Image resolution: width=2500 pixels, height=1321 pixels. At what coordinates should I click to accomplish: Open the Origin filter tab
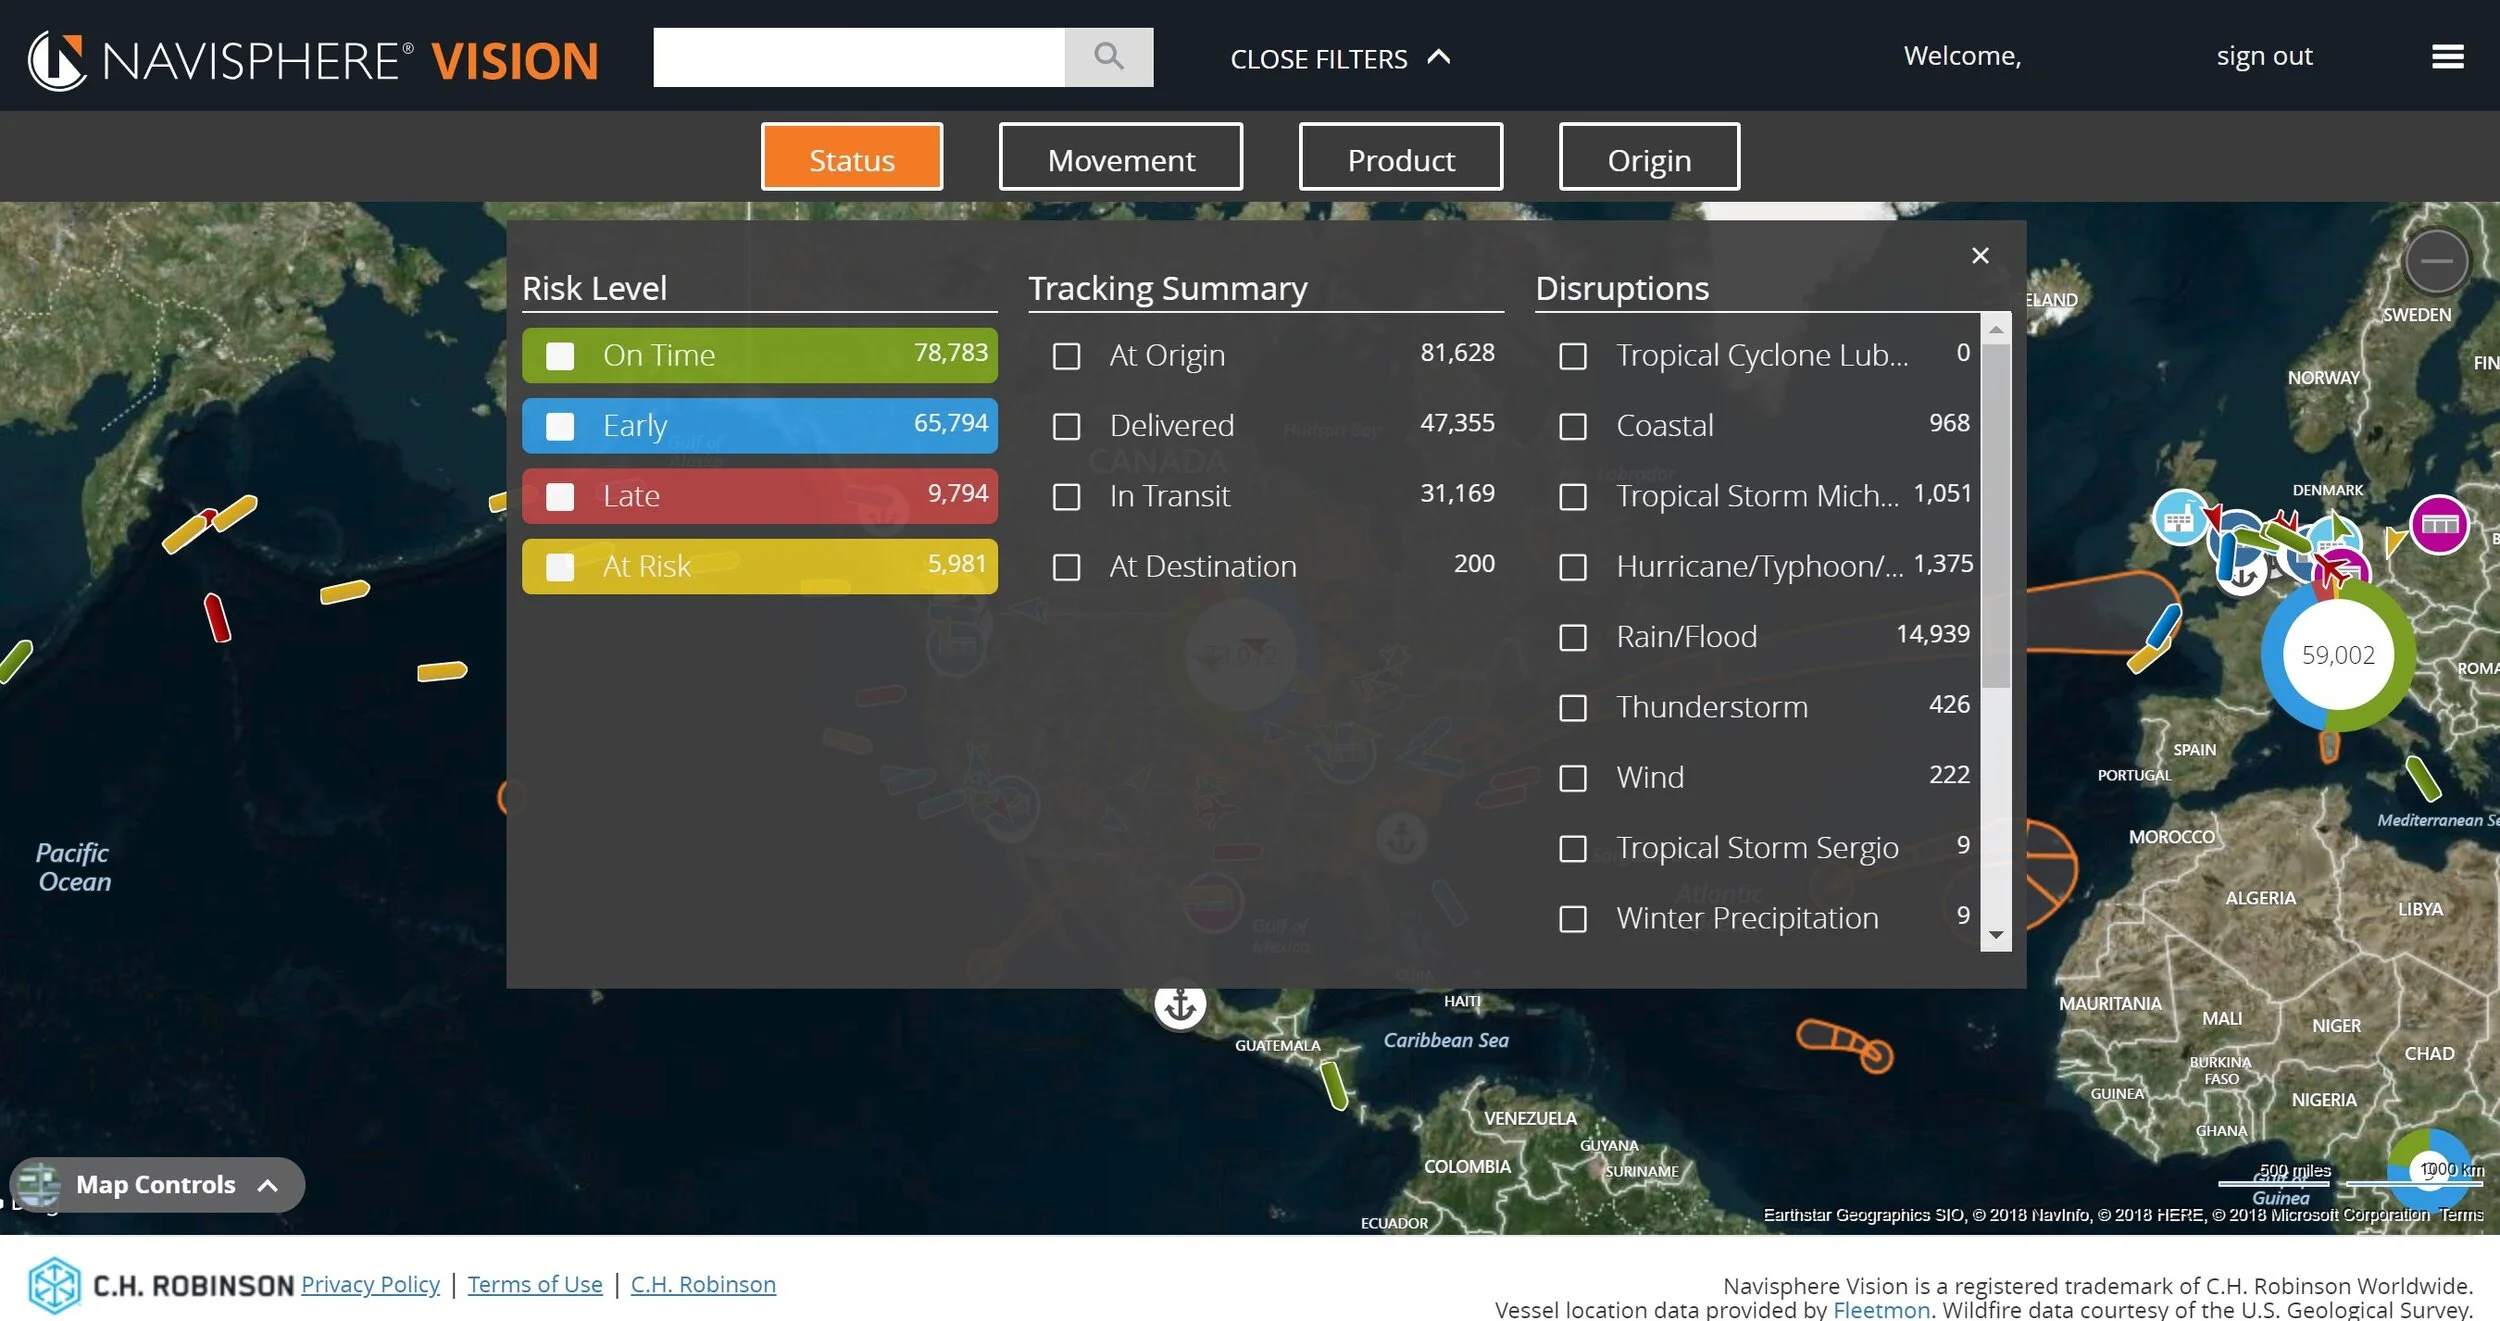click(x=1648, y=158)
